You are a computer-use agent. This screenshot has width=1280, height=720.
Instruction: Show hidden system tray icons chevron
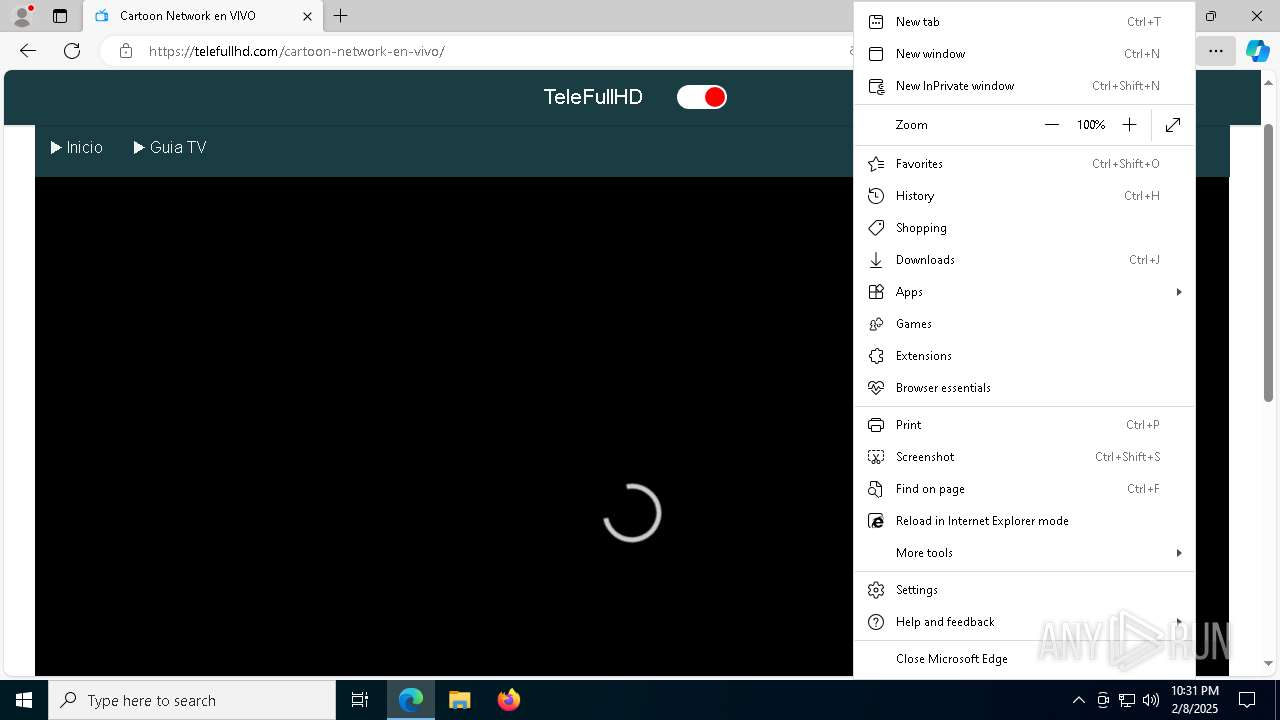click(1078, 700)
